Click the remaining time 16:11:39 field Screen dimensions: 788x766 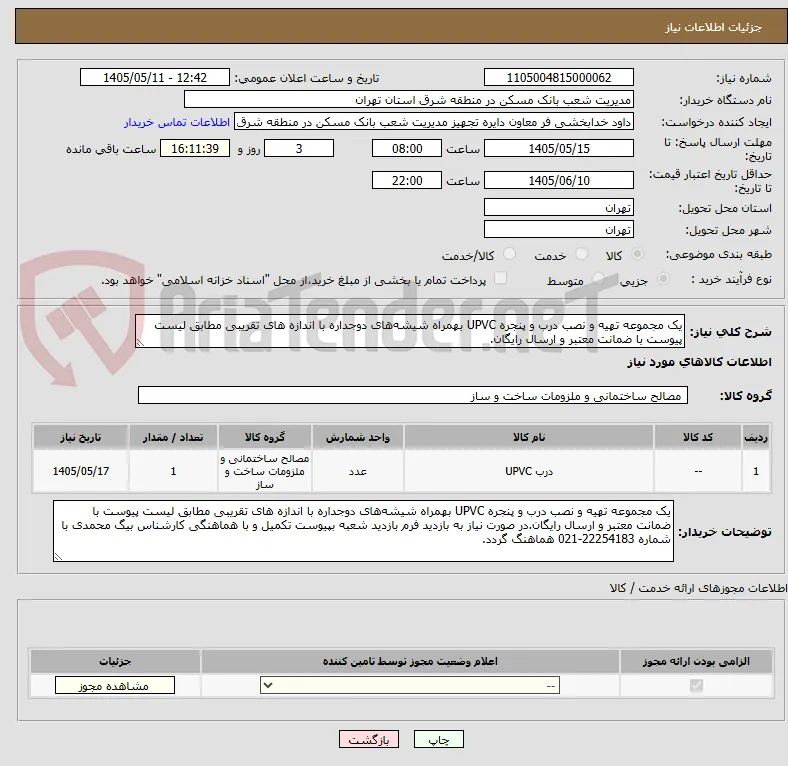click(x=195, y=149)
